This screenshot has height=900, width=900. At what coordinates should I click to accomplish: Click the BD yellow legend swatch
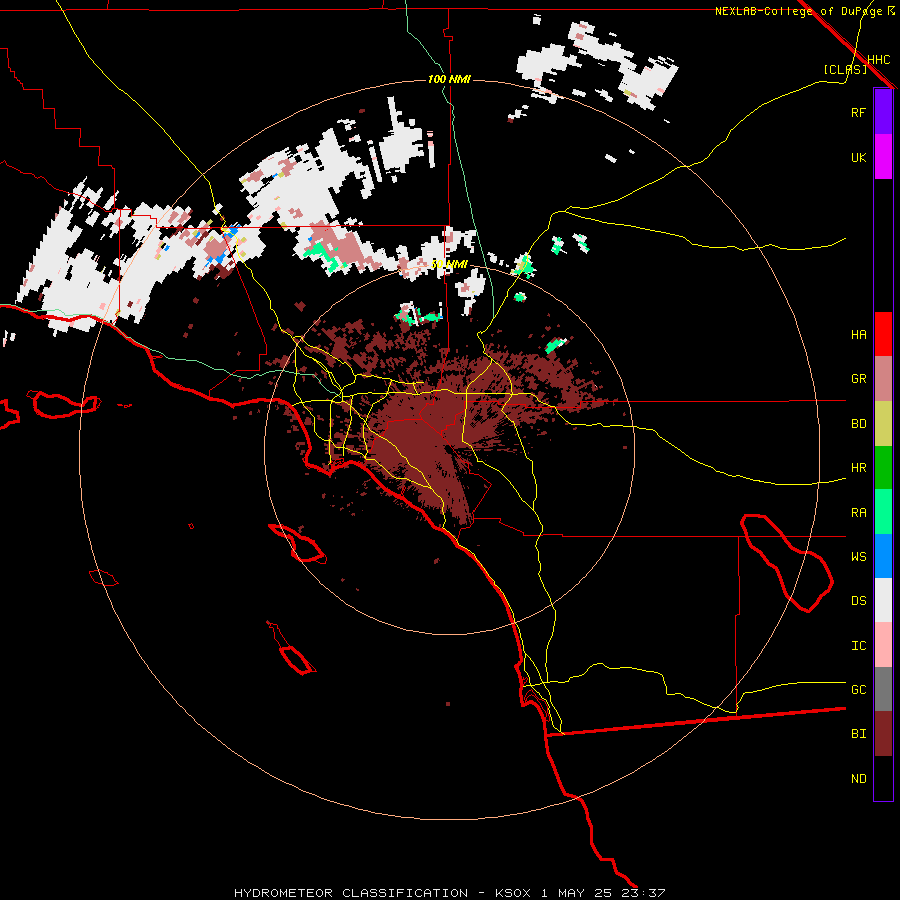[x=883, y=424]
